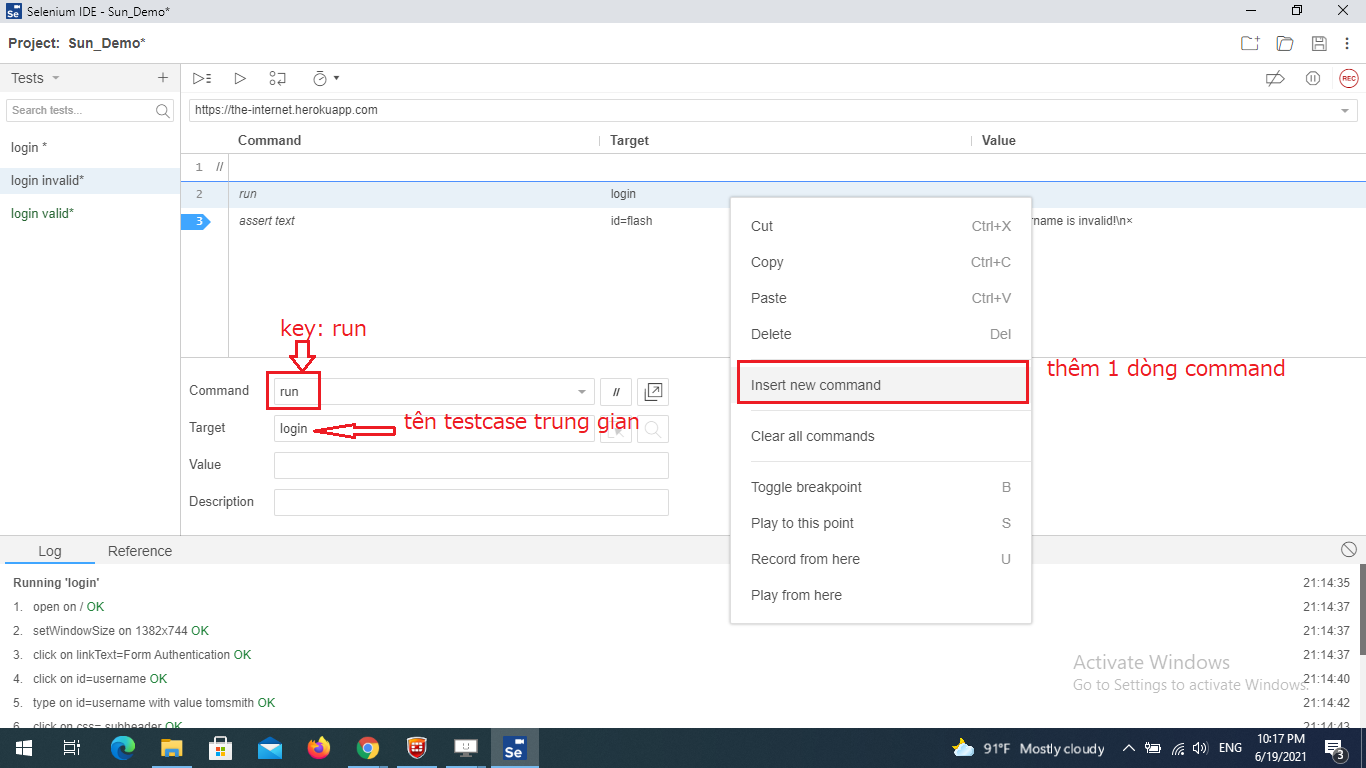Show hidden system tray icons
1366x768 pixels.
[1129, 748]
